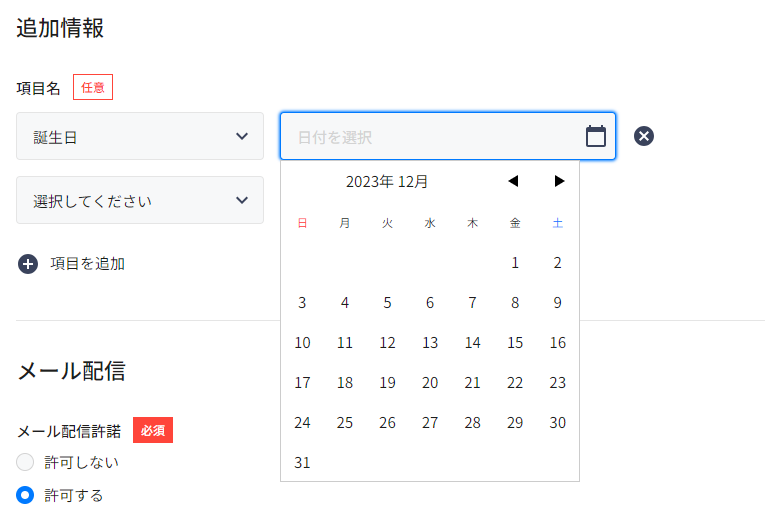Go to previous month arrow

click(x=513, y=181)
